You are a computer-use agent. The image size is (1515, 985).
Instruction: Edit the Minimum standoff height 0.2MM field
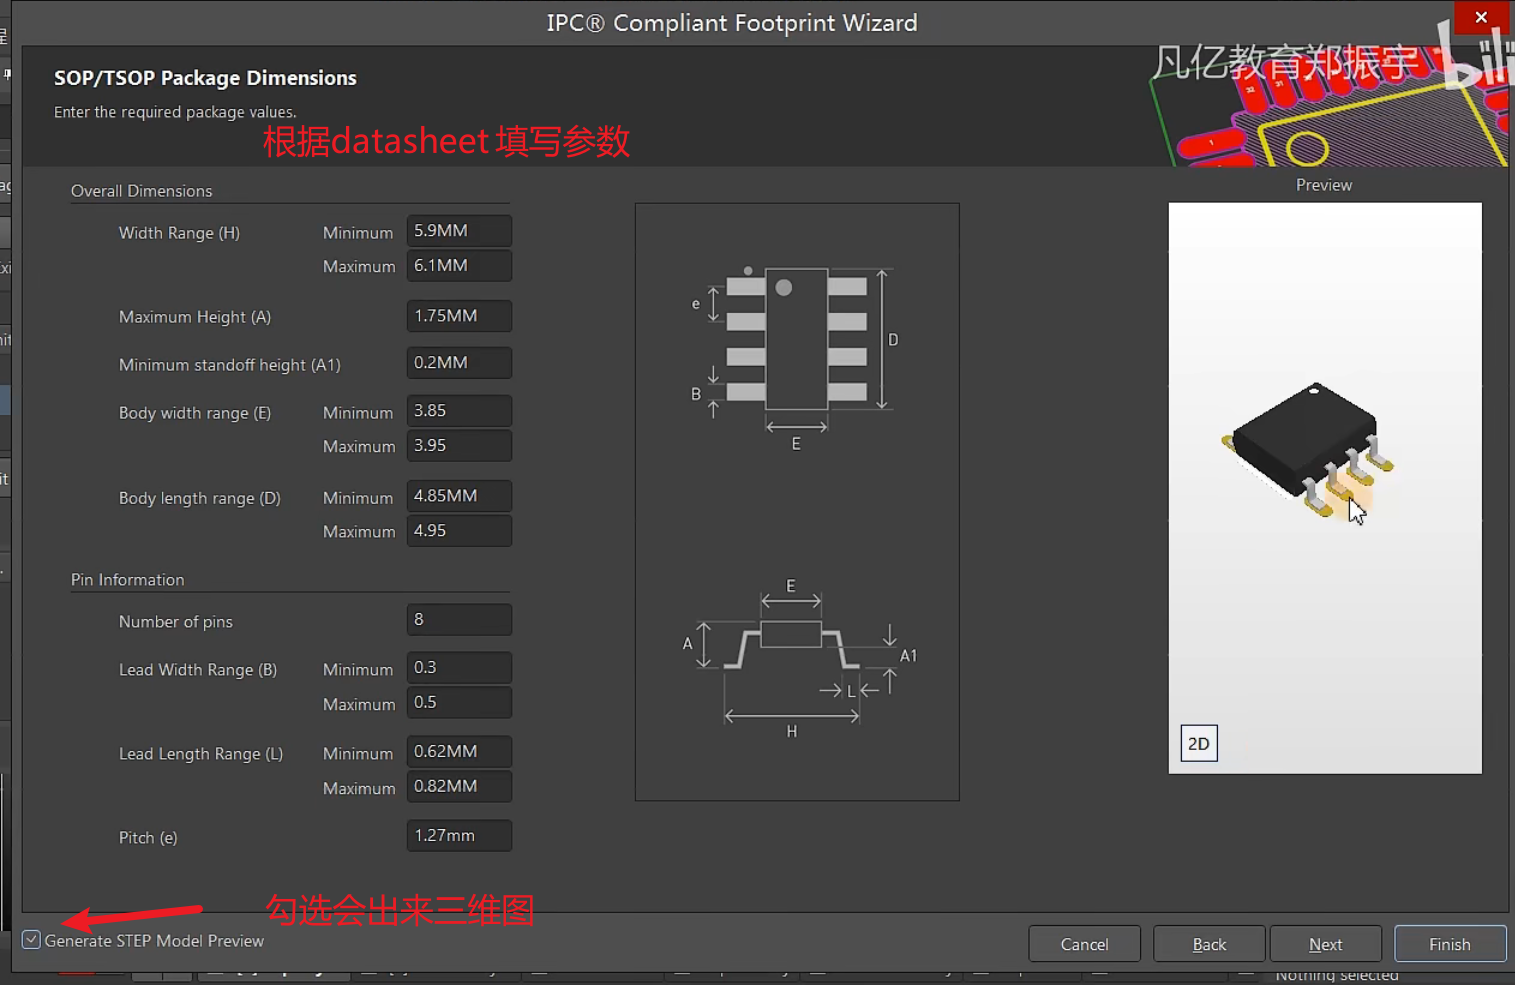[x=458, y=363]
